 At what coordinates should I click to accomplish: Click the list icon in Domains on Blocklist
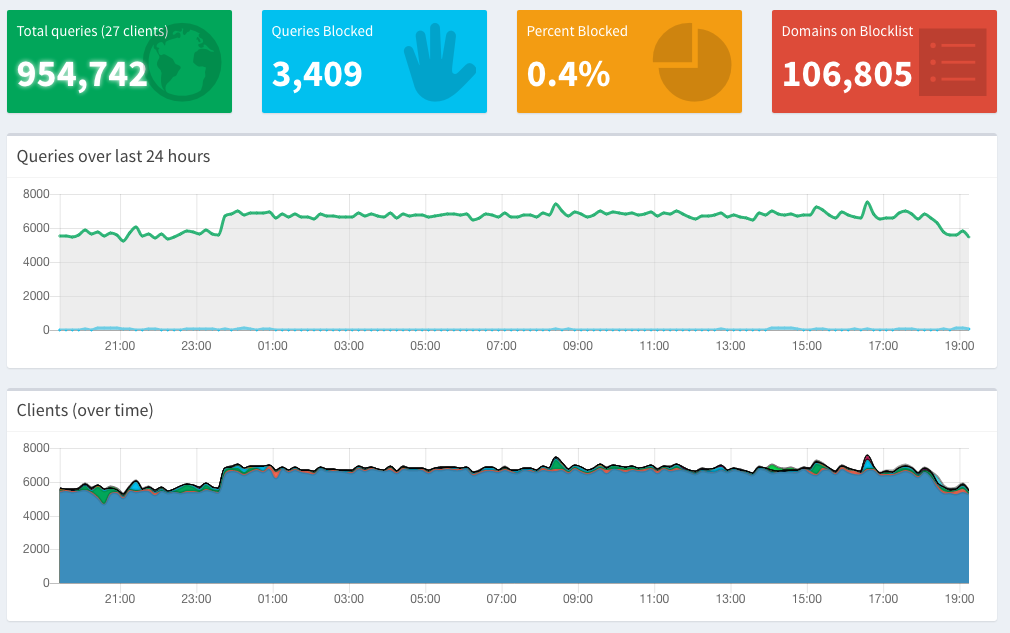click(953, 62)
